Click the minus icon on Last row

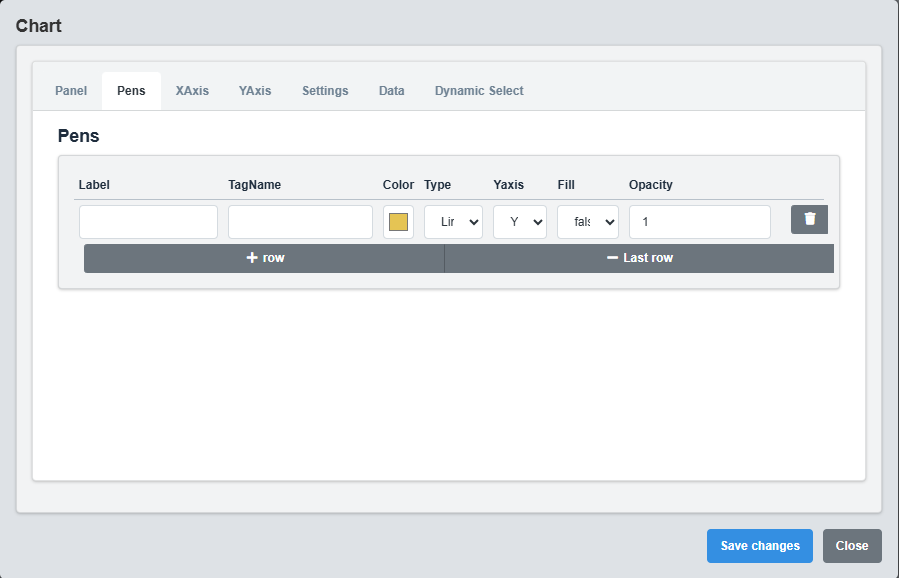[612, 258]
